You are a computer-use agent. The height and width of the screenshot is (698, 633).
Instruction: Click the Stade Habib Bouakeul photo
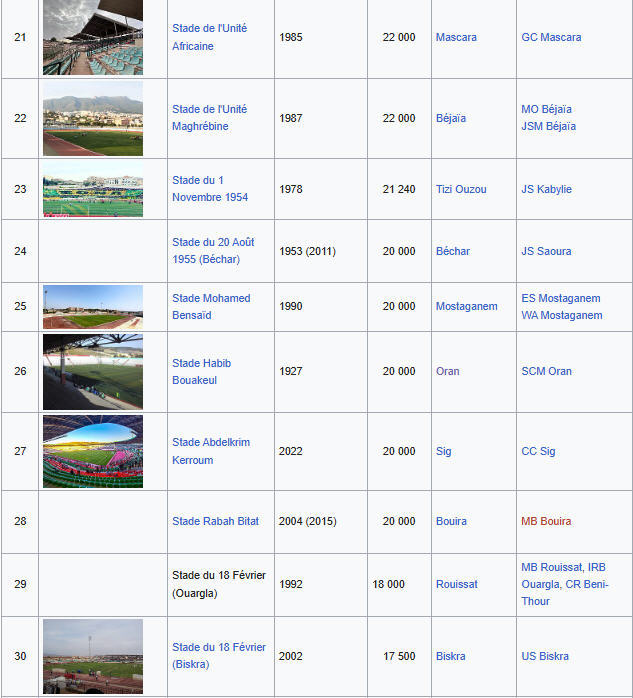pyautogui.click(x=93, y=372)
